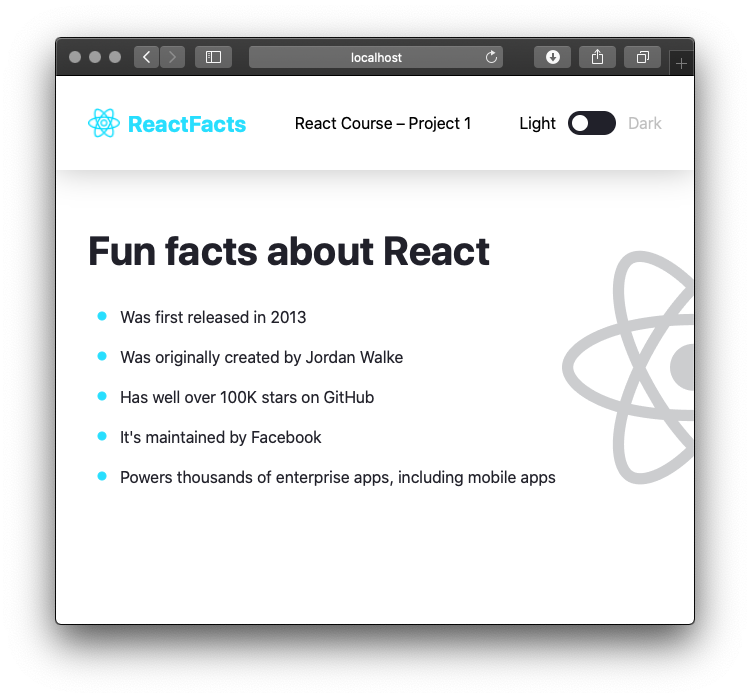Click "React Course – Project 1" text

click(383, 123)
